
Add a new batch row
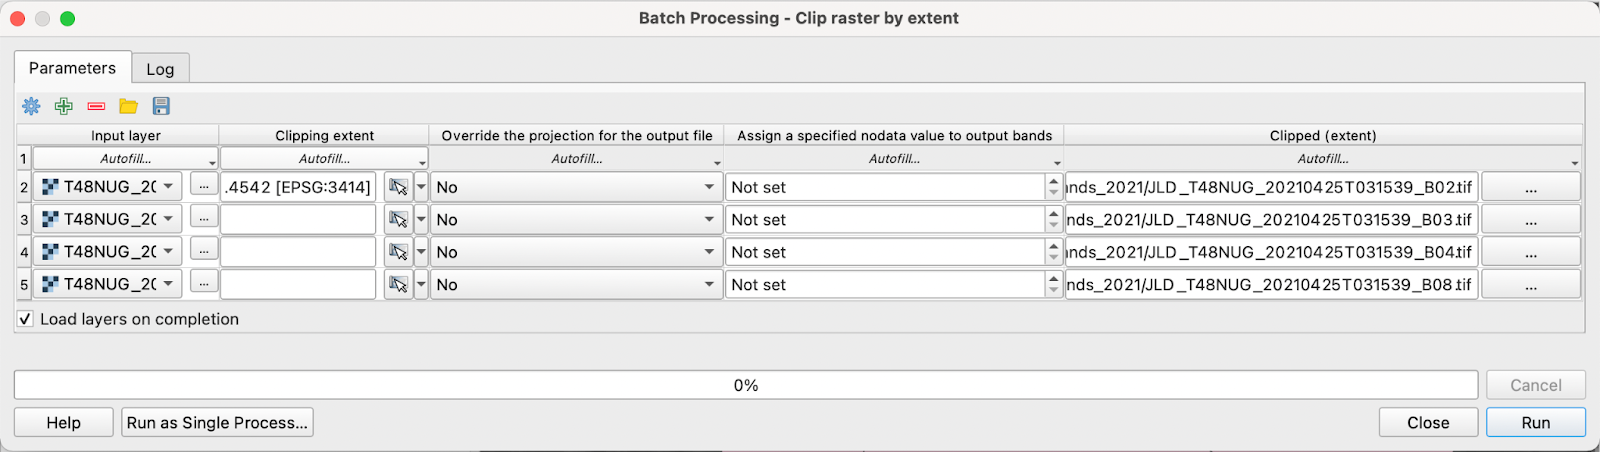(64, 106)
